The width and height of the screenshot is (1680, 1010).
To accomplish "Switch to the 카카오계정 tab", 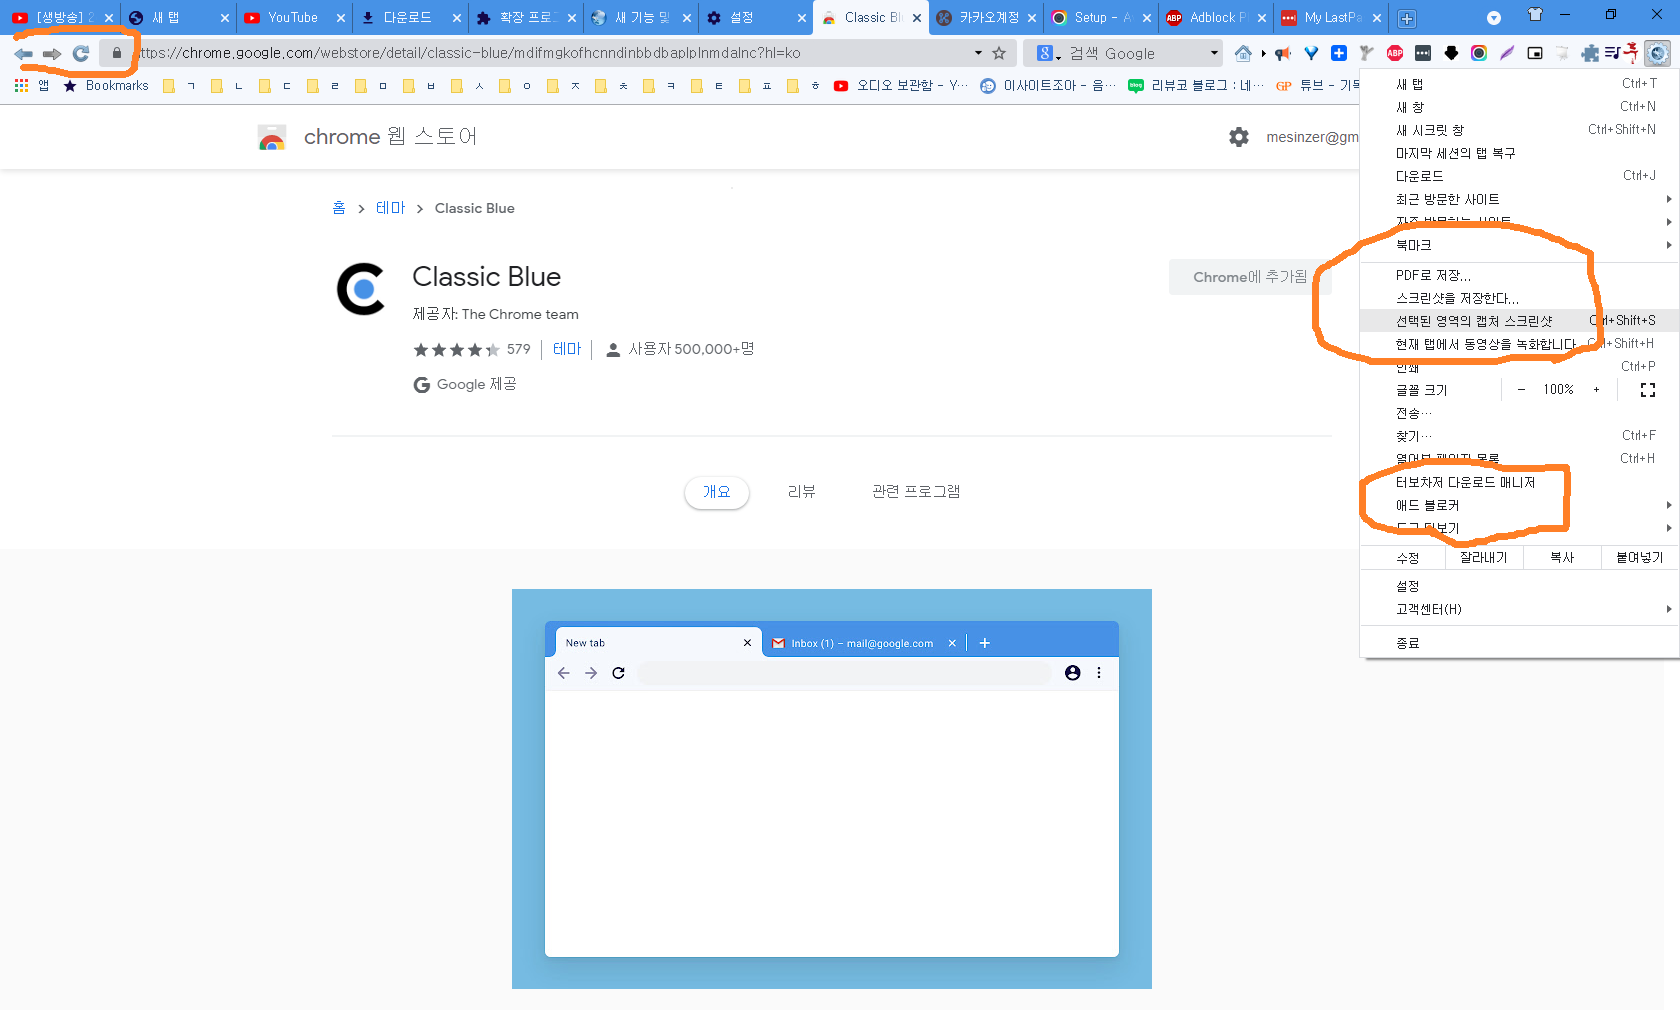I will pyautogui.click(x=985, y=18).
